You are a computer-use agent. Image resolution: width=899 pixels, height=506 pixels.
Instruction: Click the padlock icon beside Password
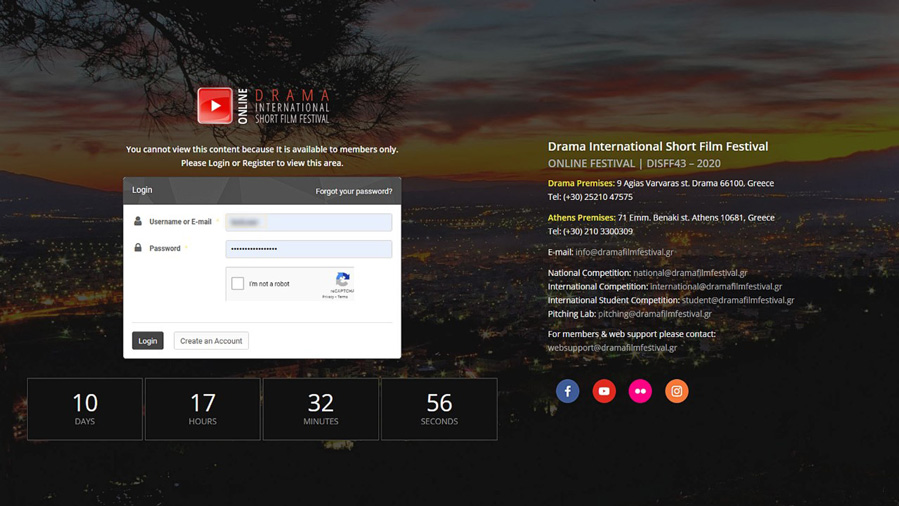[x=138, y=248]
